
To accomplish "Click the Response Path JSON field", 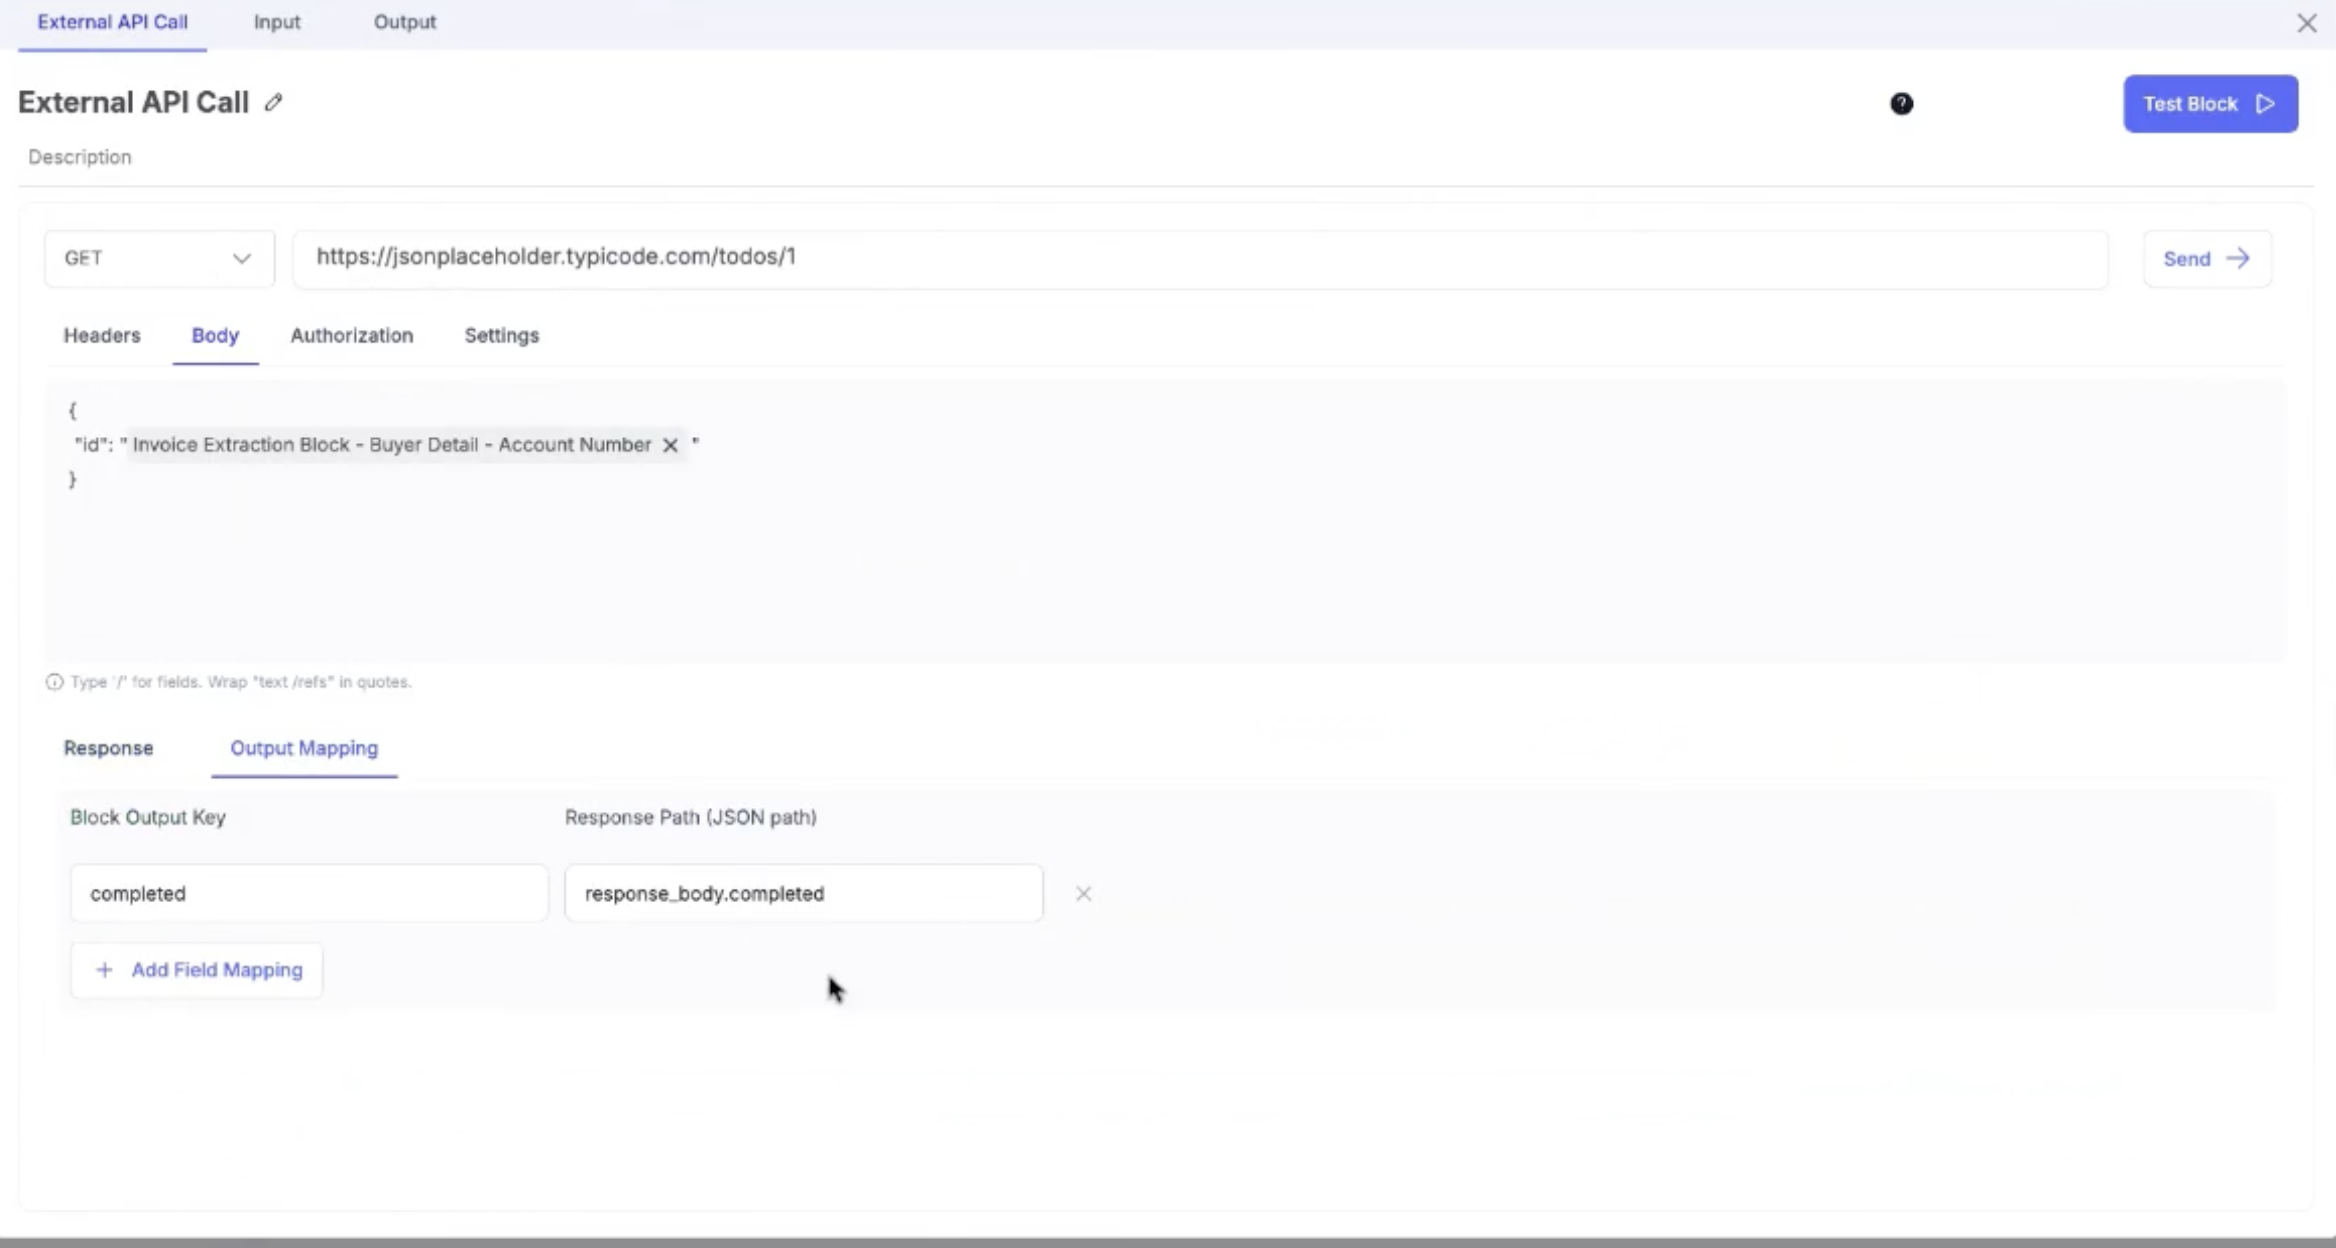I will tap(803, 893).
